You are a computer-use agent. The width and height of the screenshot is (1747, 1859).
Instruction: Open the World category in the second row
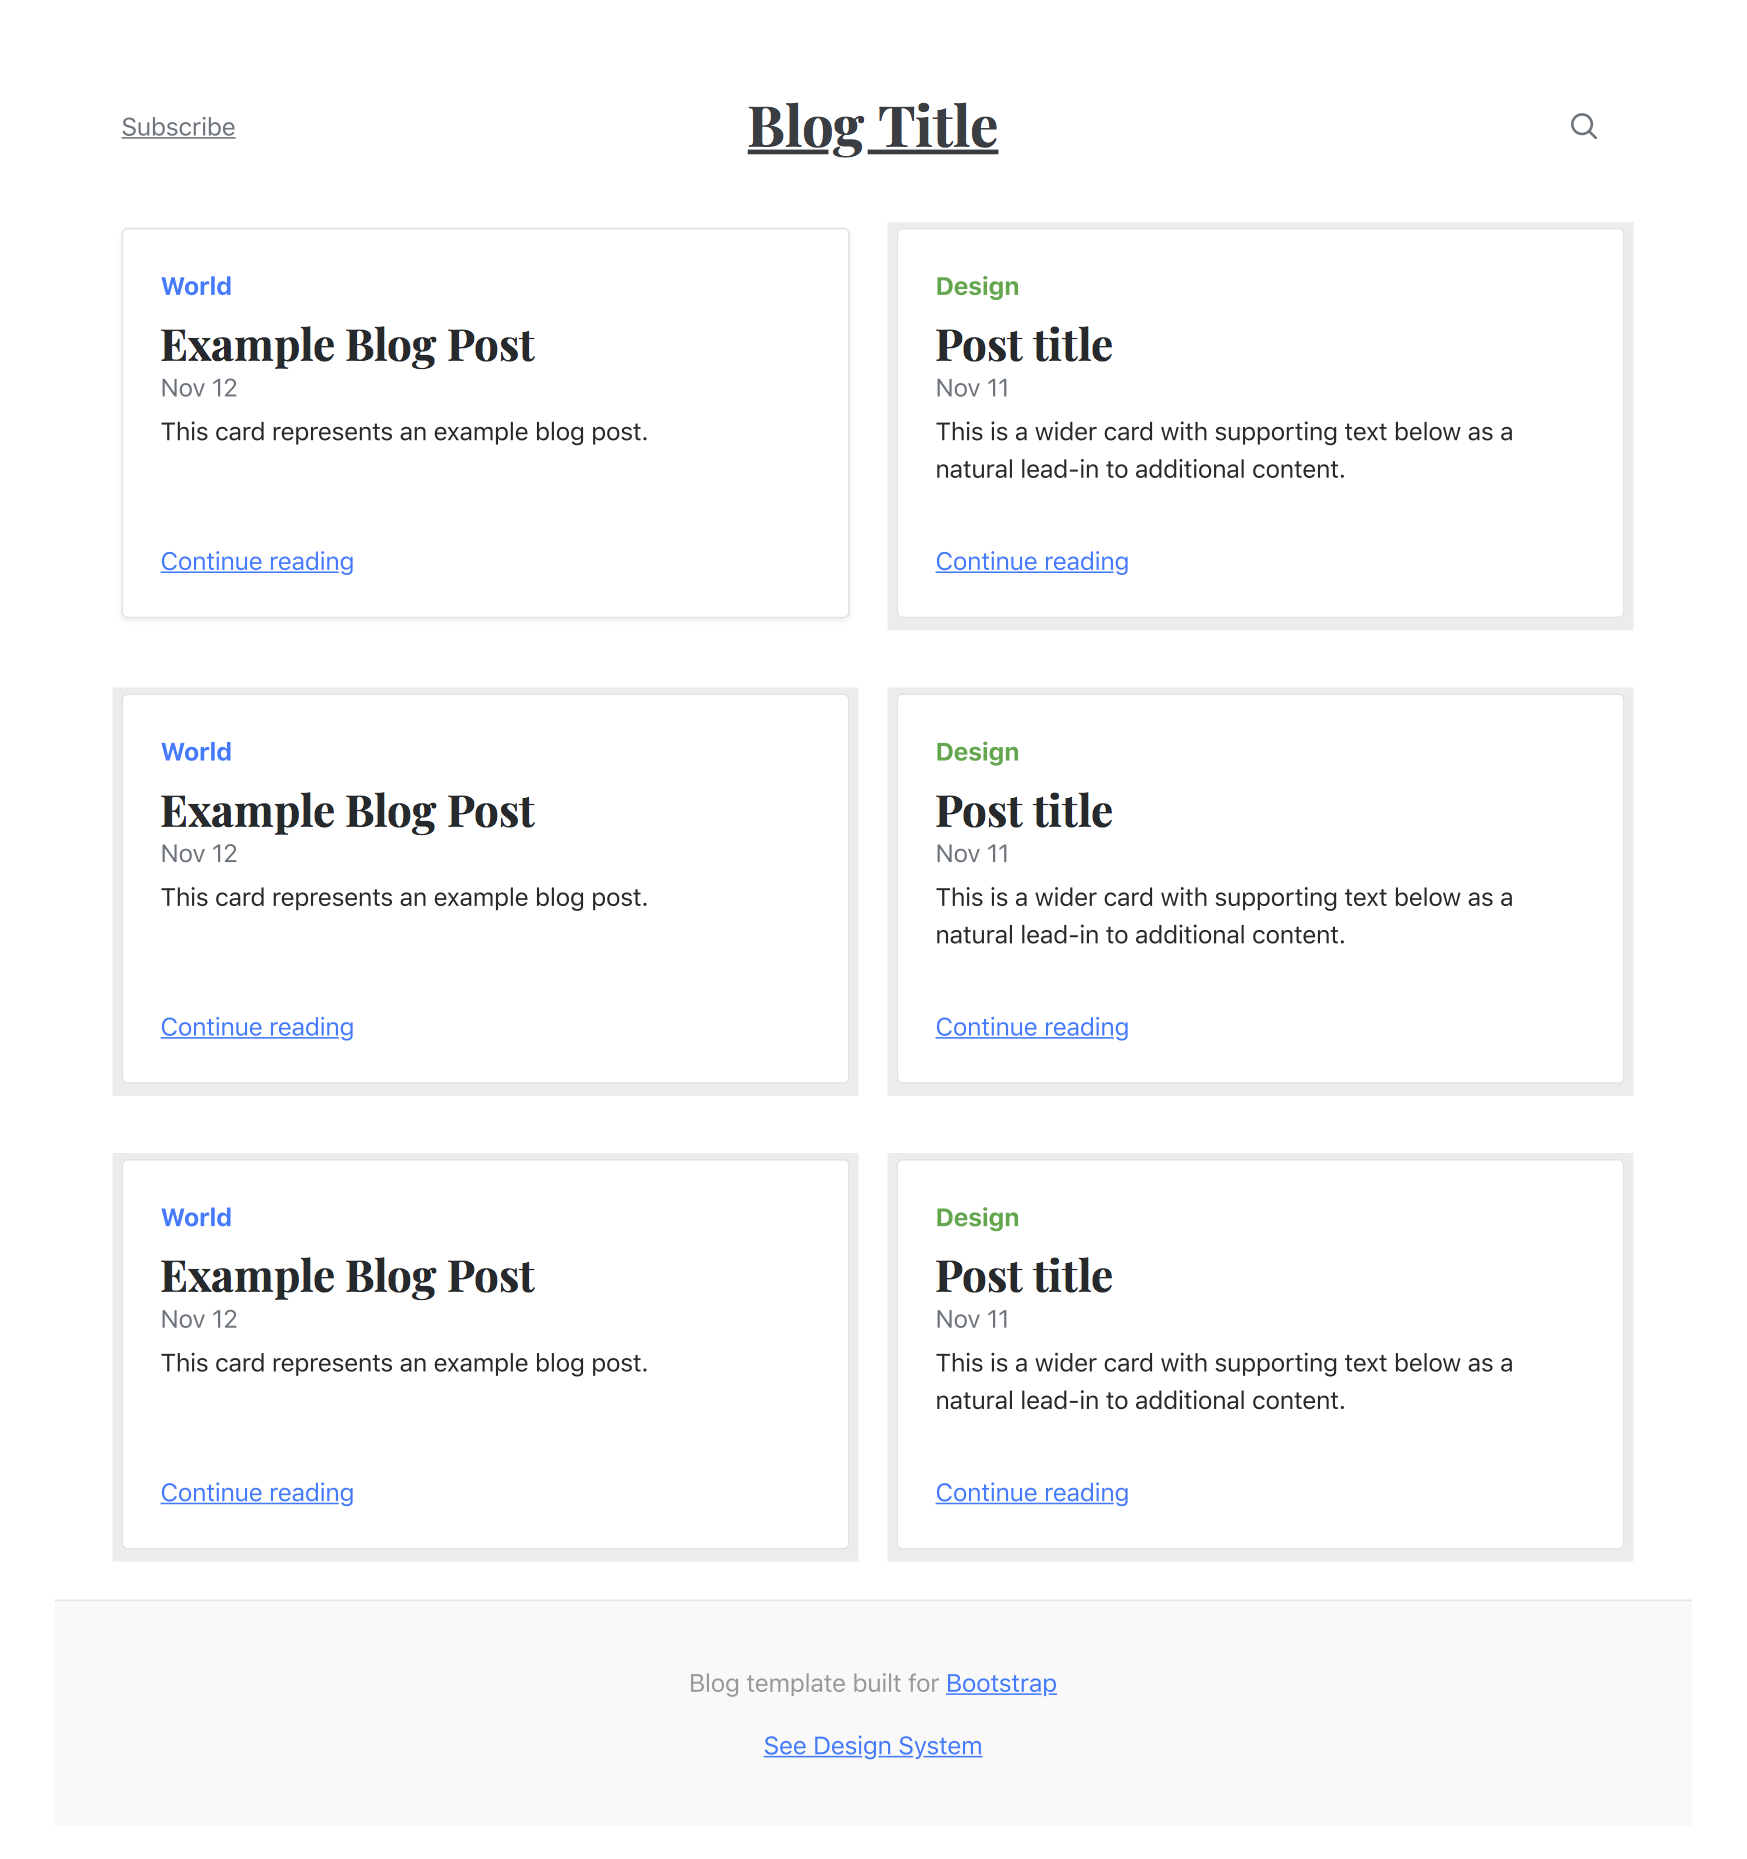pyautogui.click(x=195, y=751)
